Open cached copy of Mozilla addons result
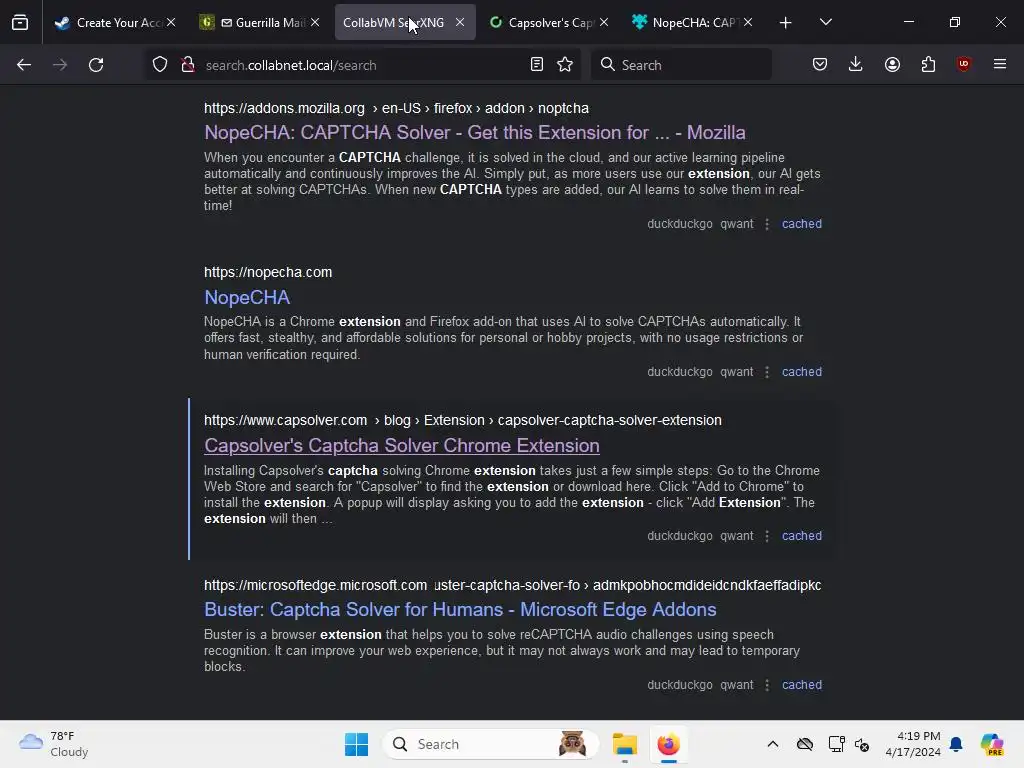Viewport: 1024px width, 768px height. [x=802, y=224]
